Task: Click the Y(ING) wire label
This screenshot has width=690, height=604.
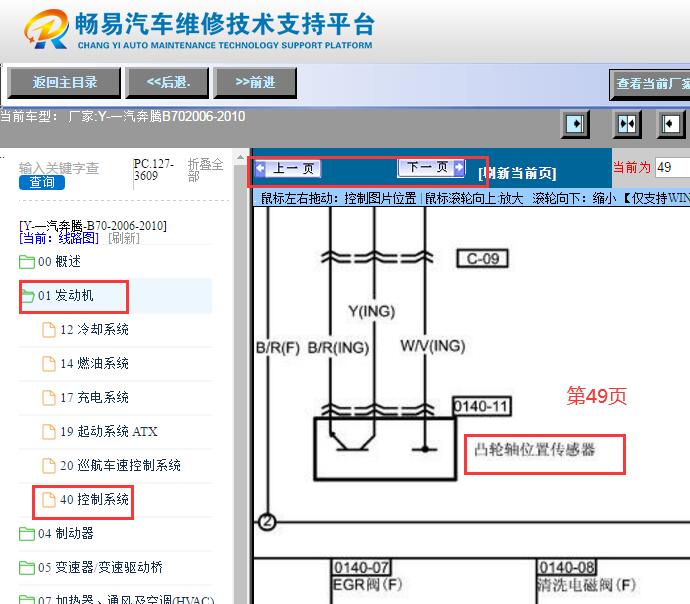Action: (x=371, y=311)
